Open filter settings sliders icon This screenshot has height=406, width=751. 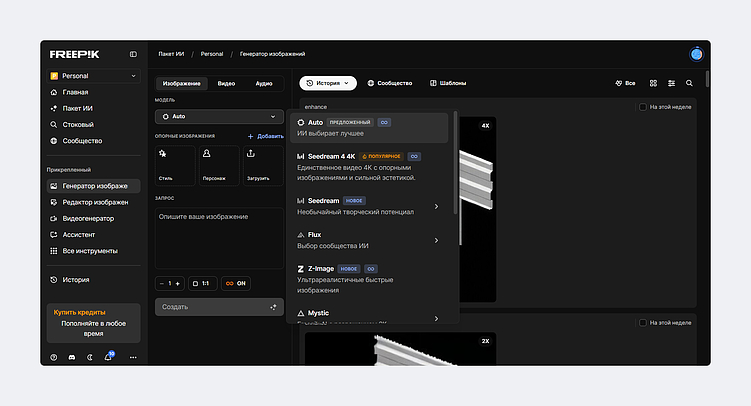click(671, 83)
